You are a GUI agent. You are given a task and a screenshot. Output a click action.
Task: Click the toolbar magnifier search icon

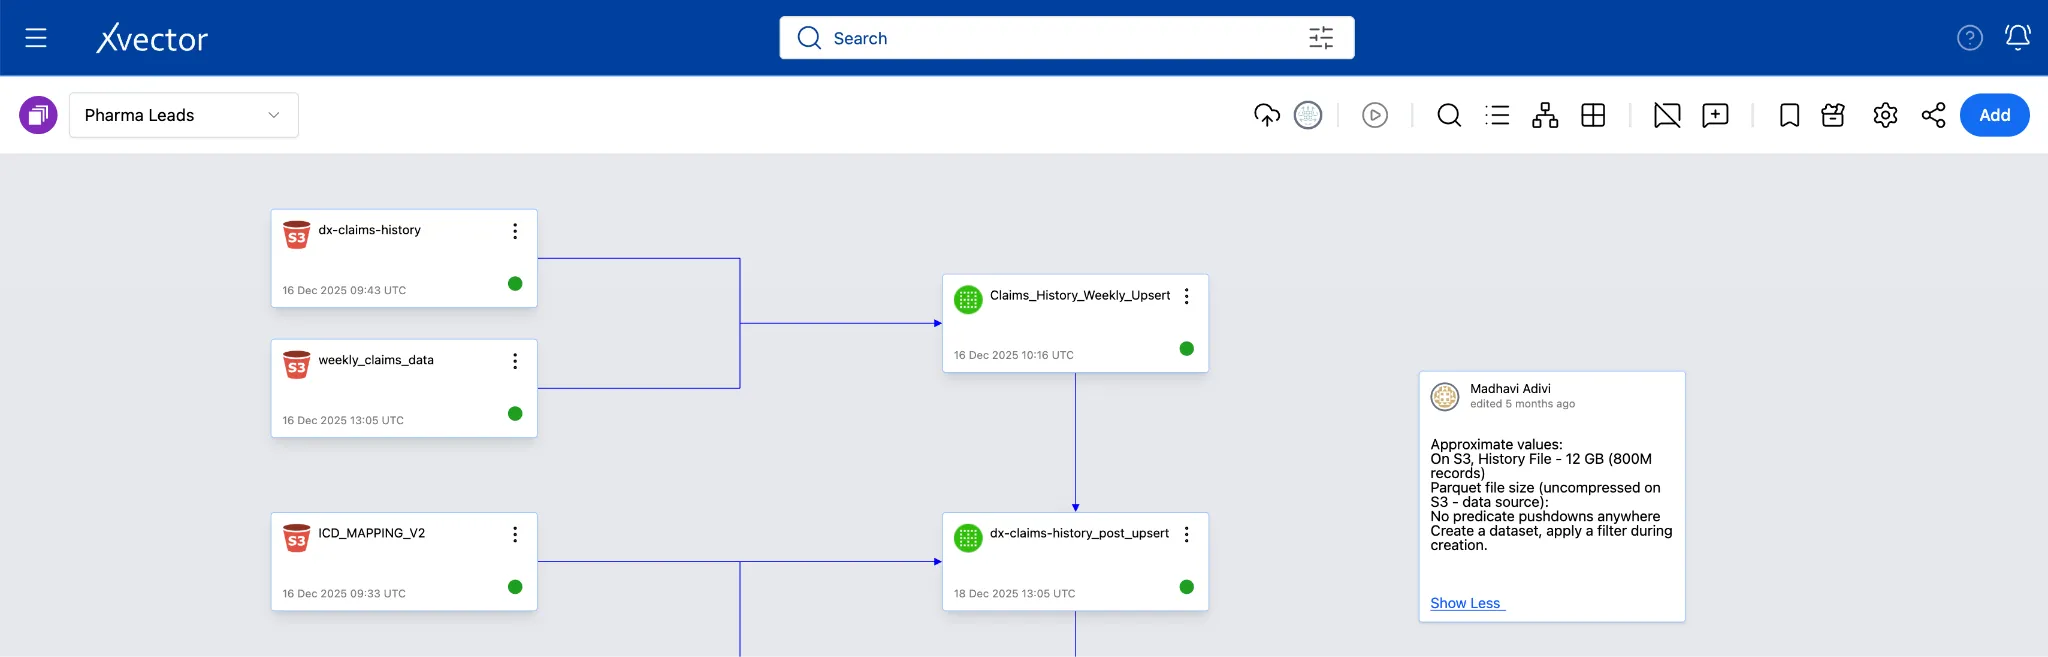pos(1449,115)
